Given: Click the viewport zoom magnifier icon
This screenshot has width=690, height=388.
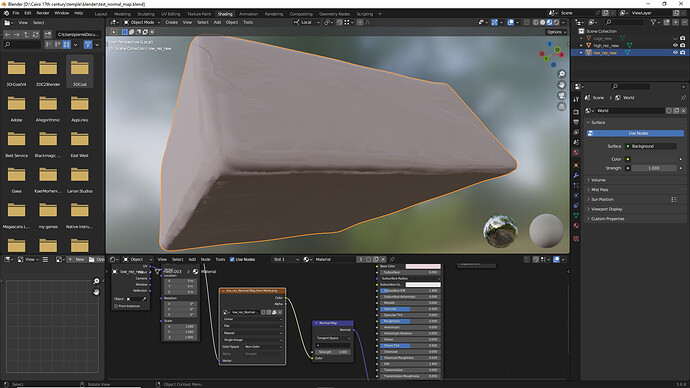Looking at the screenshot, I should [x=562, y=74].
